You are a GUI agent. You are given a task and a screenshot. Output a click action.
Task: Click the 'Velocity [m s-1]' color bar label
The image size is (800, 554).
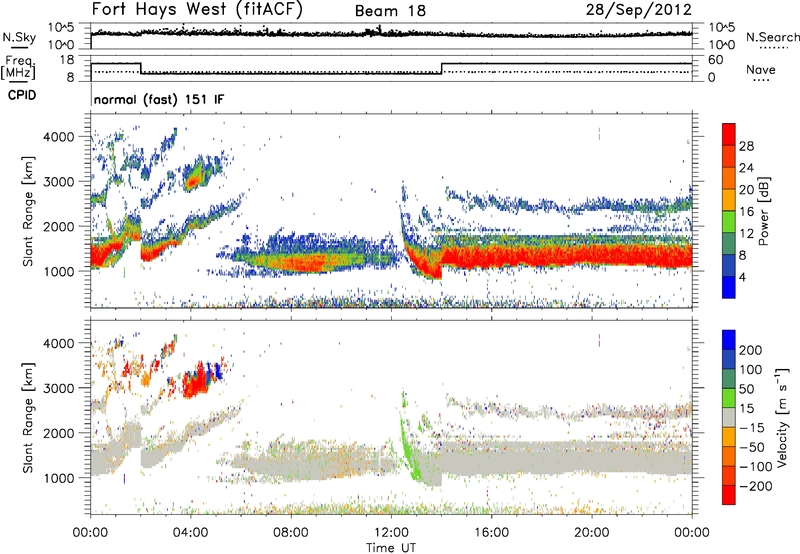(781, 417)
